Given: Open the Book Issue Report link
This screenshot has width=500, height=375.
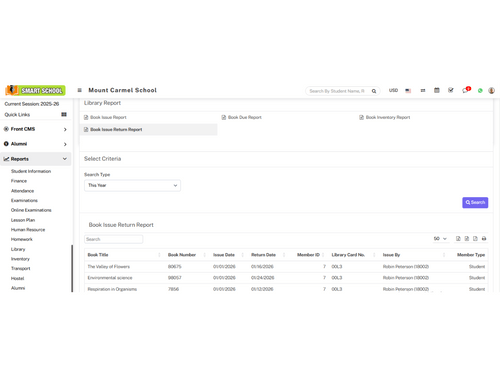Looking at the screenshot, I should tap(105, 117).
